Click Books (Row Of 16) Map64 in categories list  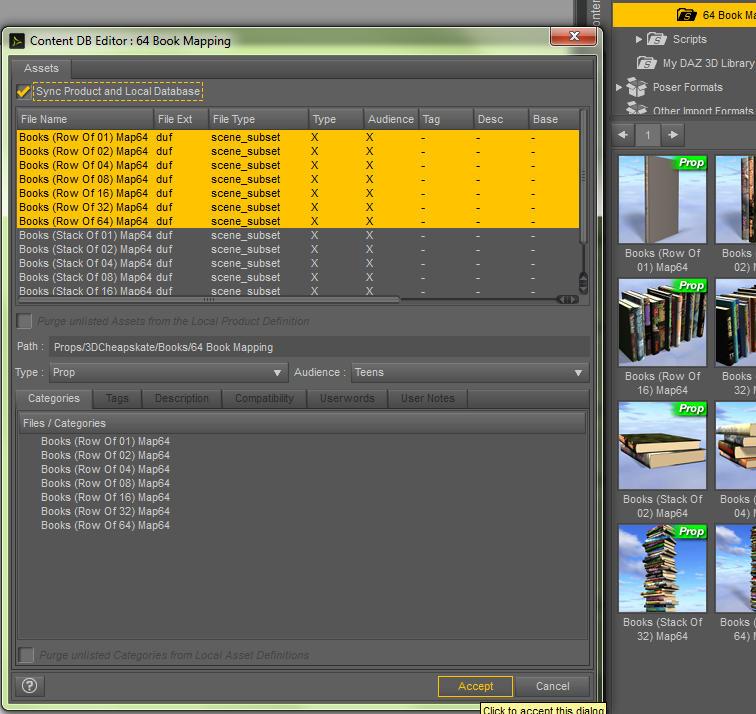[x=105, y=497]
